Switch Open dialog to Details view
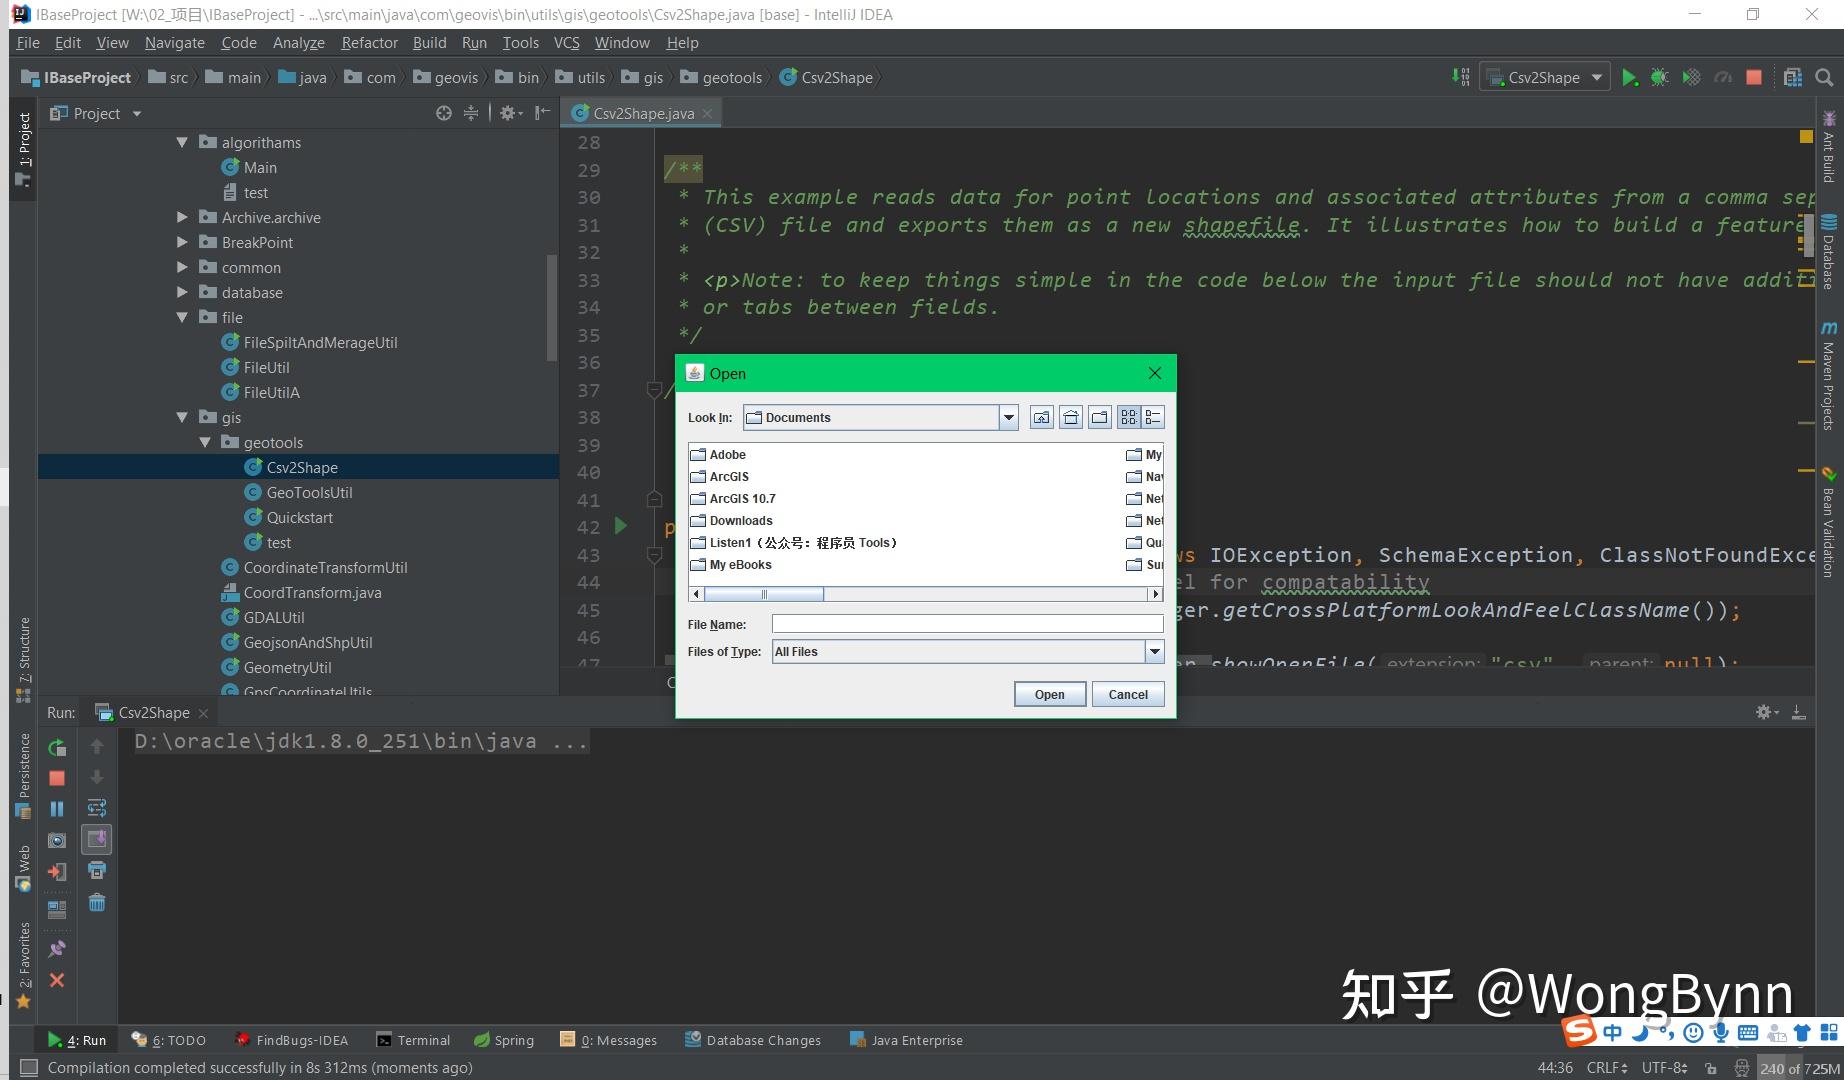The width and height of the screenshot is (1844, 1080). [1153, 418]
